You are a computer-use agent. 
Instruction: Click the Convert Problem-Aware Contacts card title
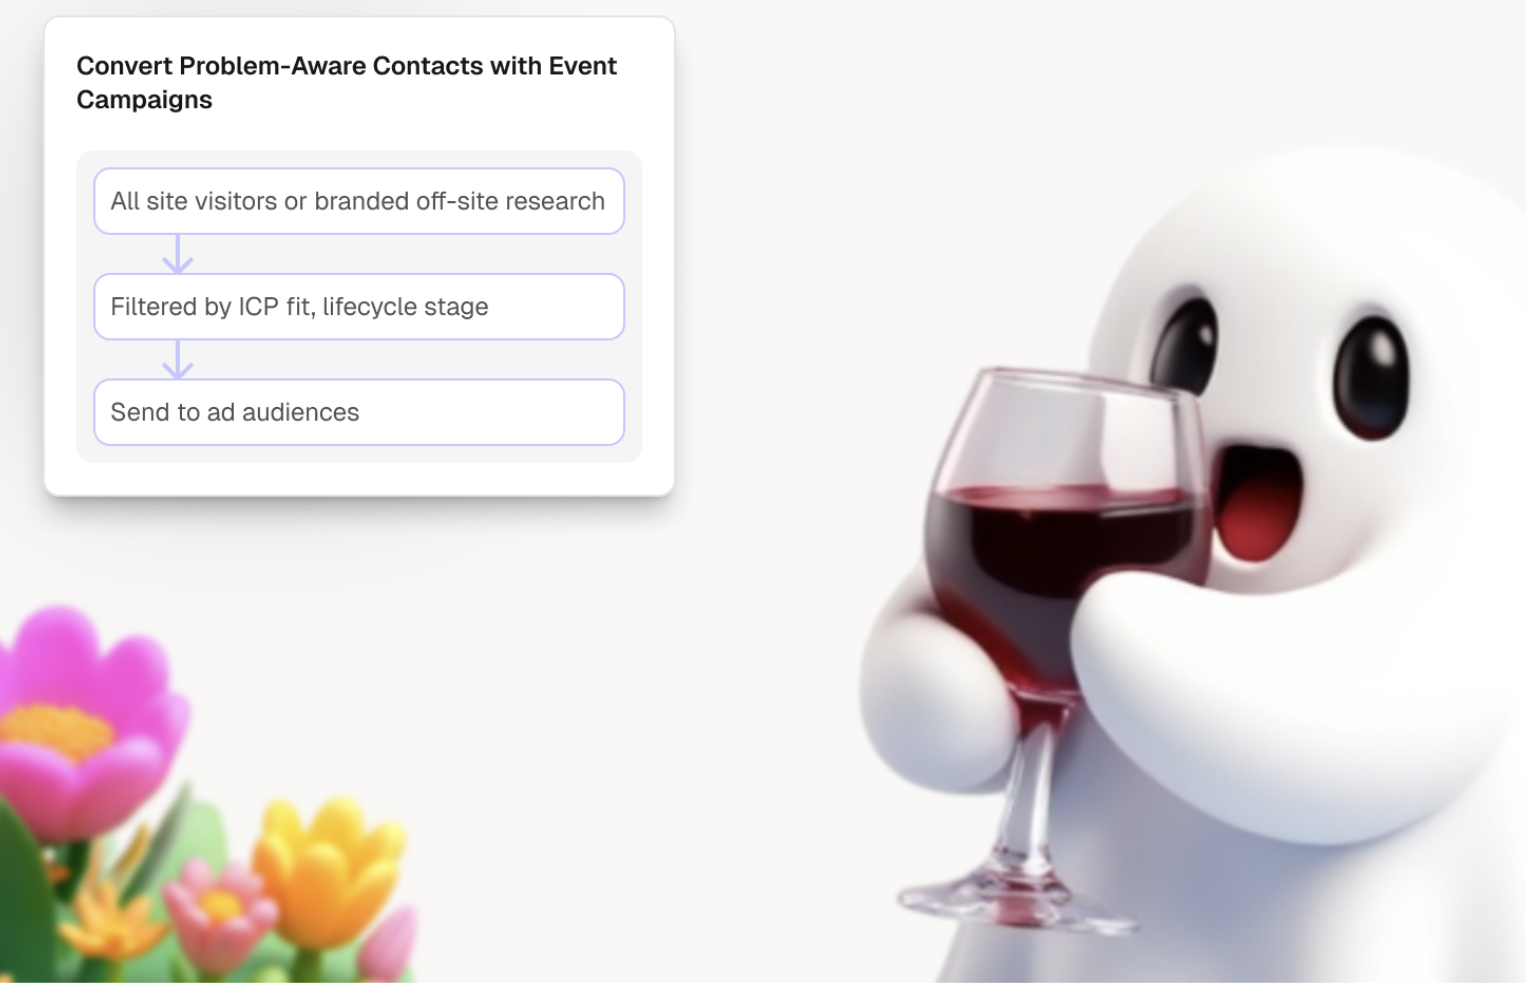346,82
